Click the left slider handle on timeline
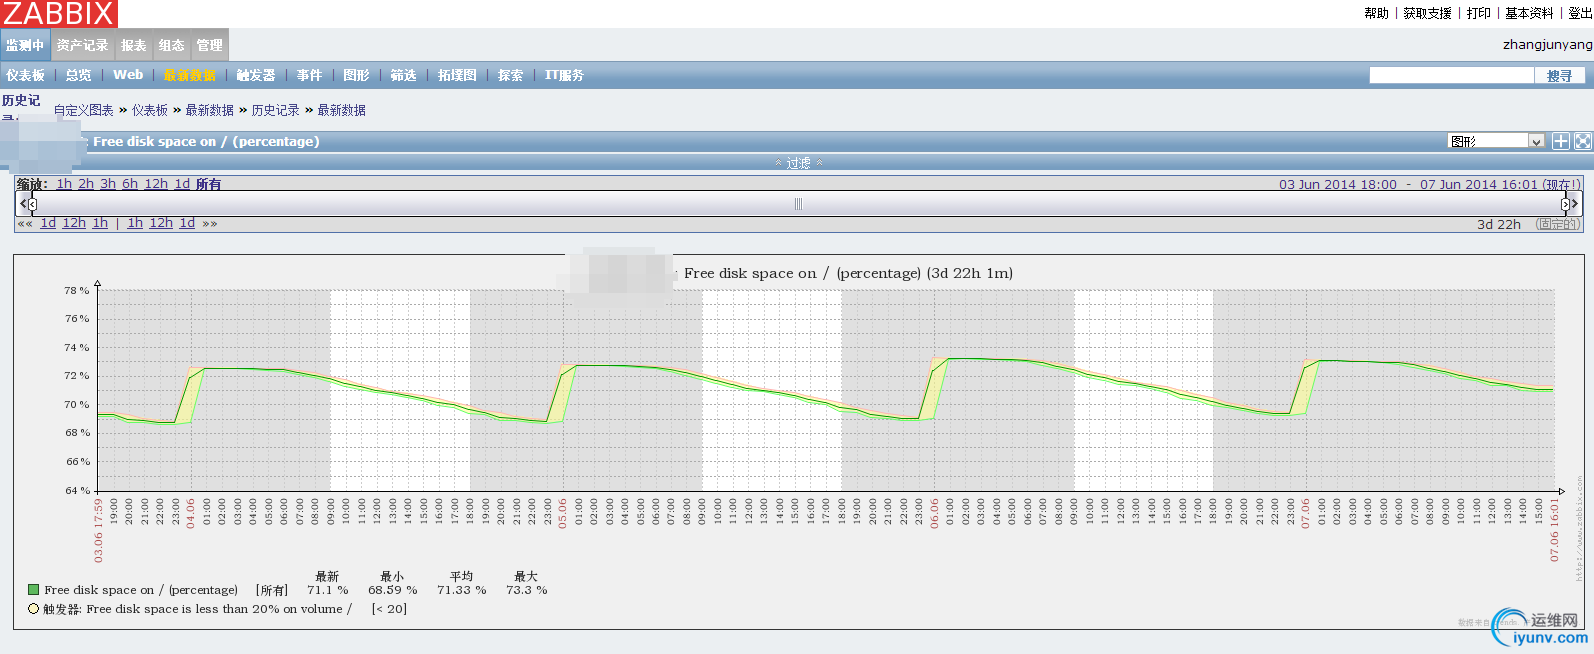This screenshot has width=1594, height=654. pos(32,204)
